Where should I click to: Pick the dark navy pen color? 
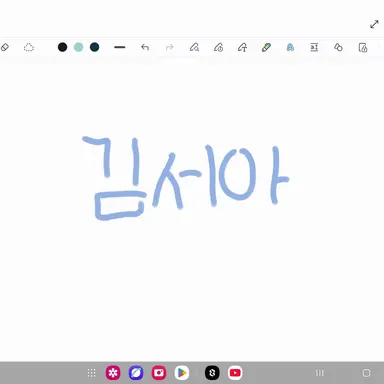coord(95,47)
